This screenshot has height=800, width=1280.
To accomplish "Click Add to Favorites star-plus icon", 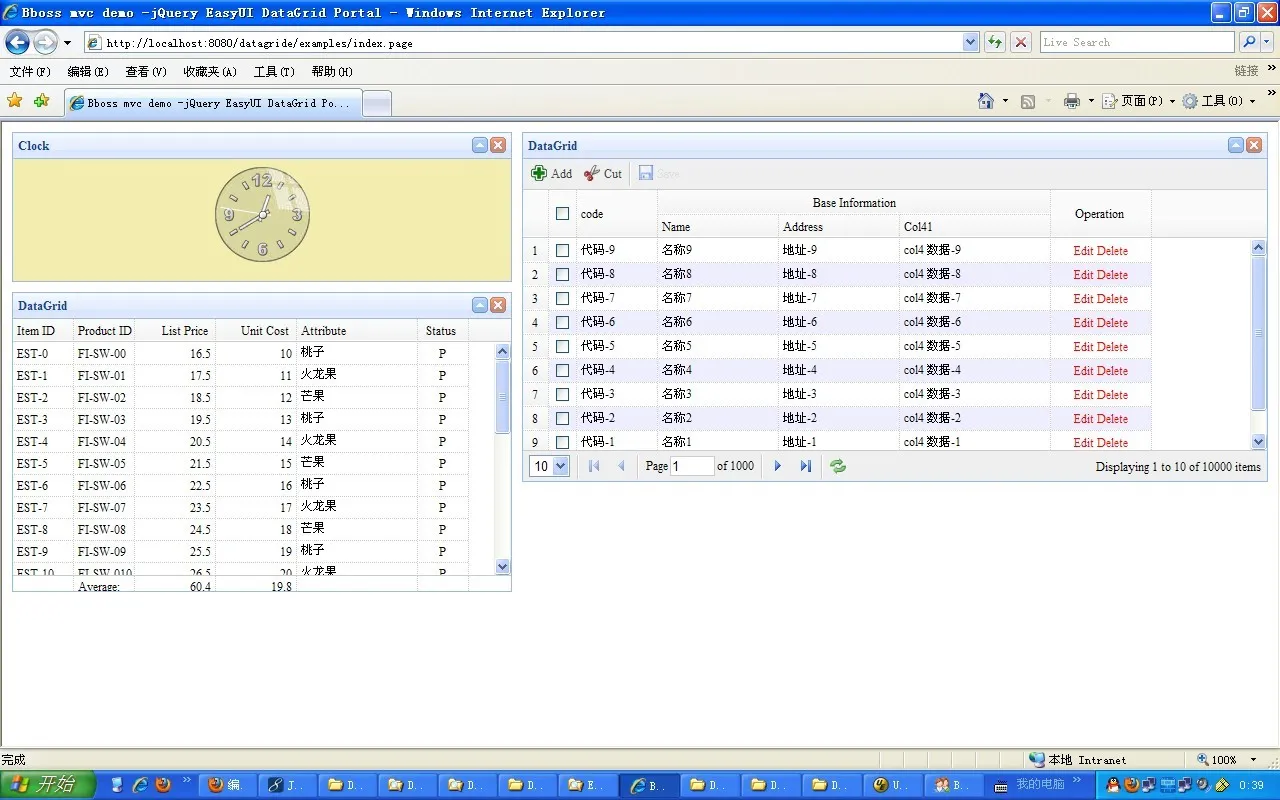I will click(41, 101).
